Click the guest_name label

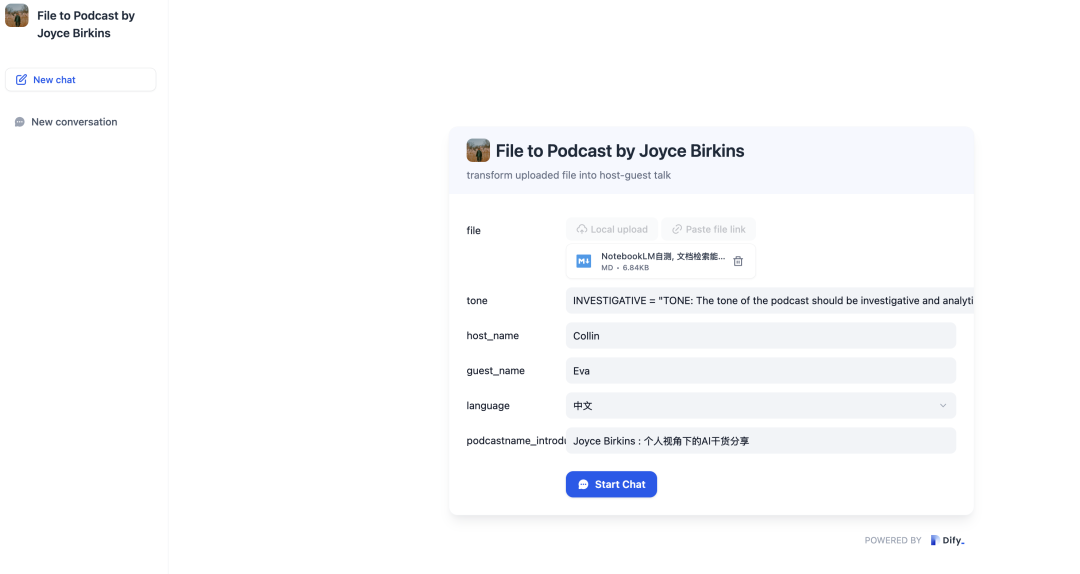coord(495,371)
